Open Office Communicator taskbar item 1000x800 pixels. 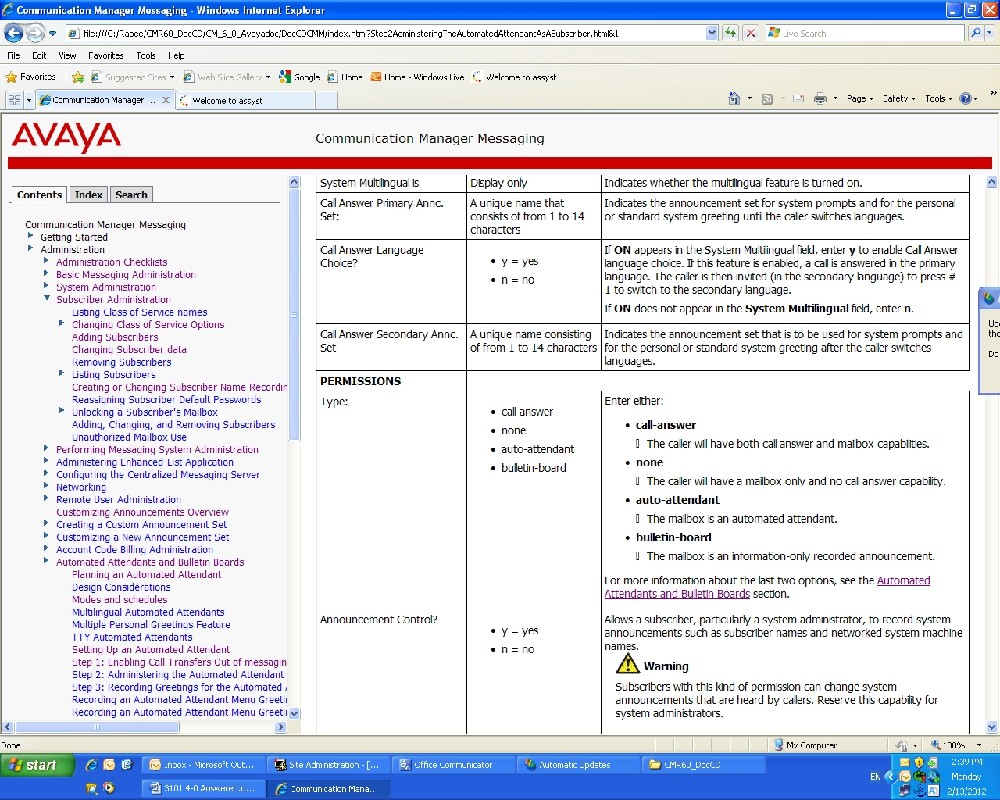pos(452,764)
